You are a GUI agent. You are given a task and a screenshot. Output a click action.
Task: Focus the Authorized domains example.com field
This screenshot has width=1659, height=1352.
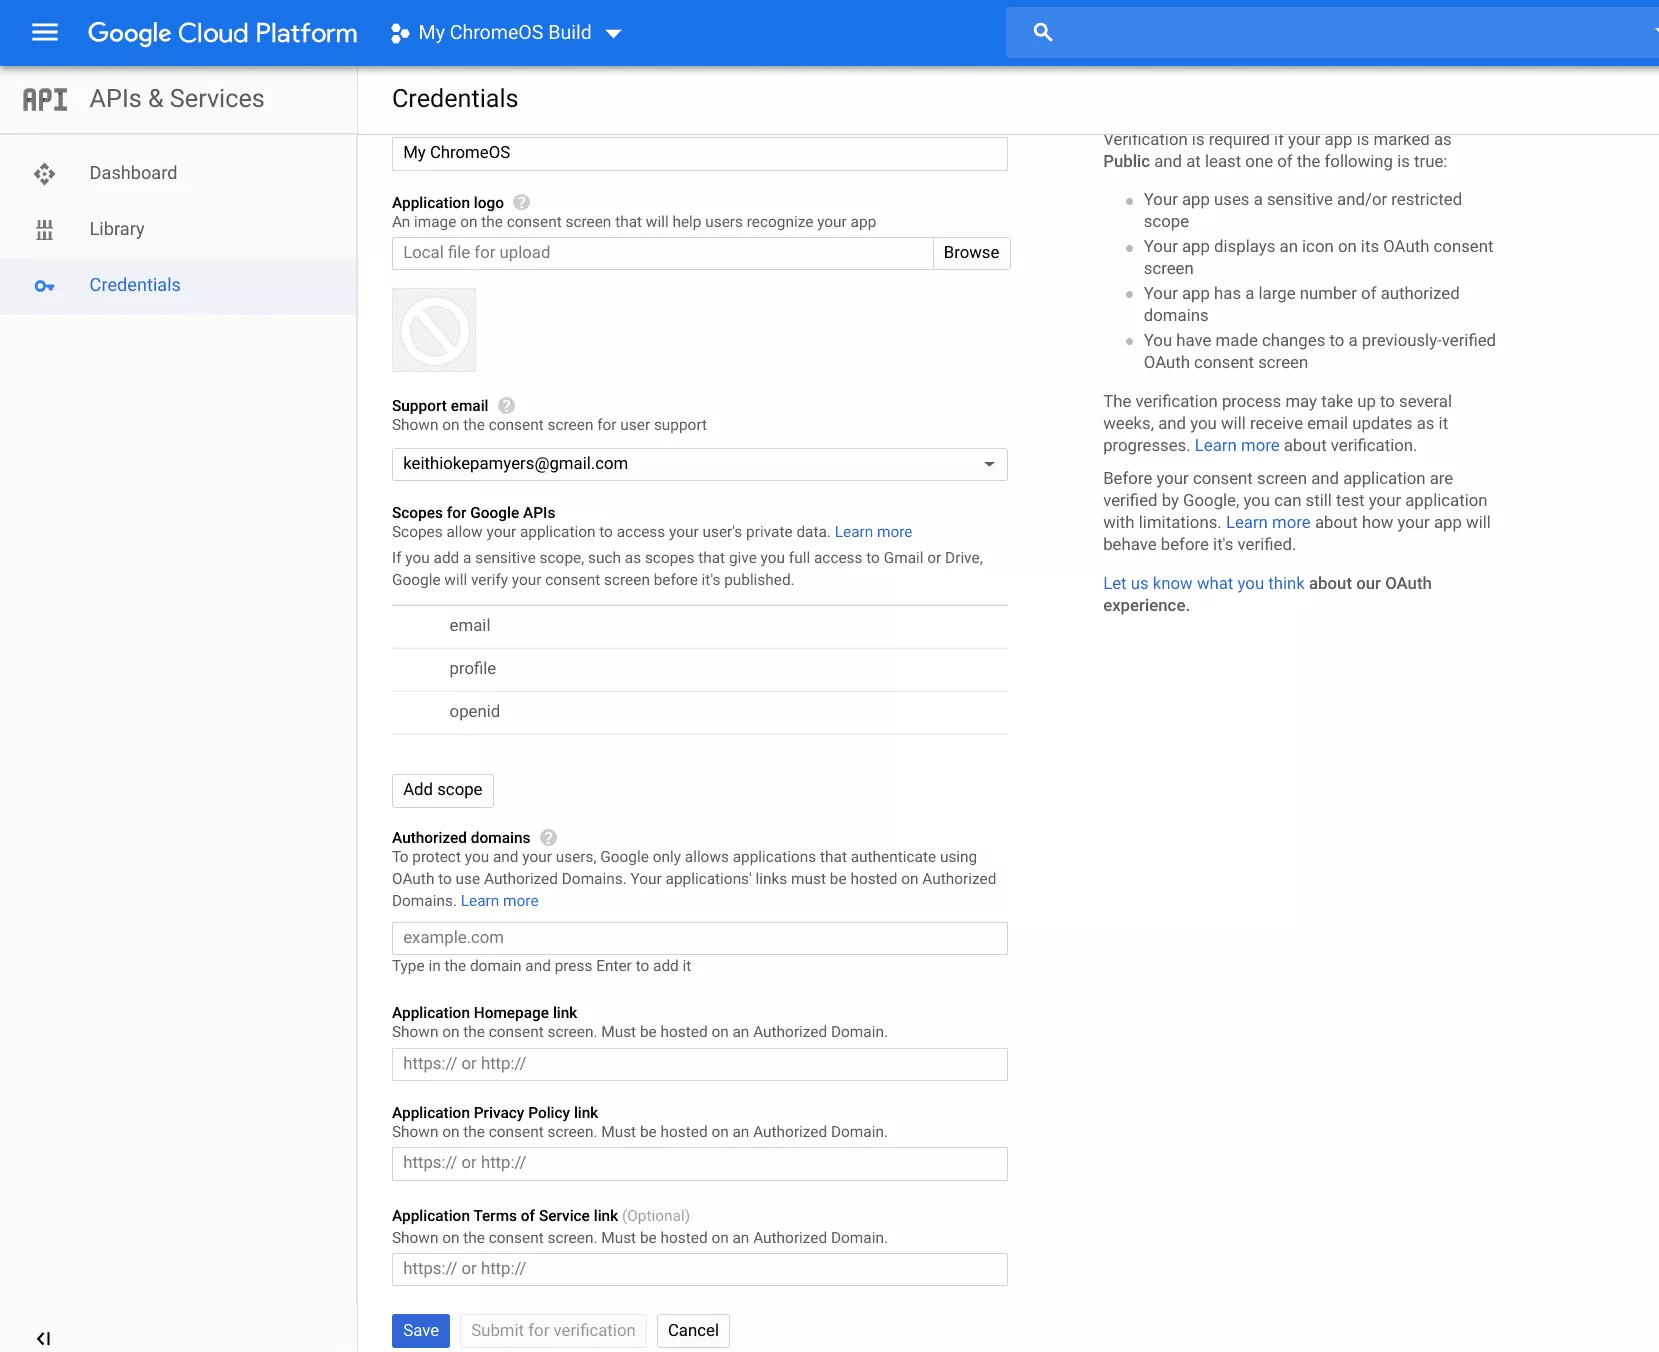click(699, 938)
